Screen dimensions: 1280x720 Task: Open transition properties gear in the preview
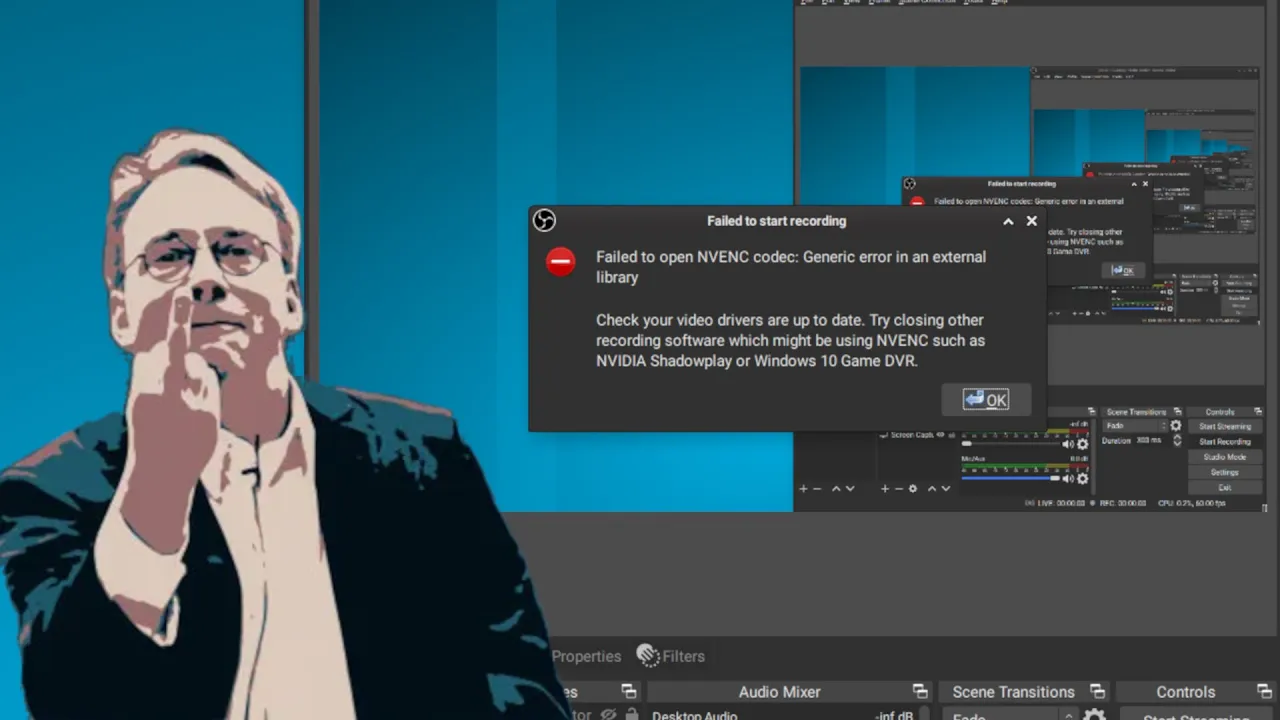tap(1176, 426)
